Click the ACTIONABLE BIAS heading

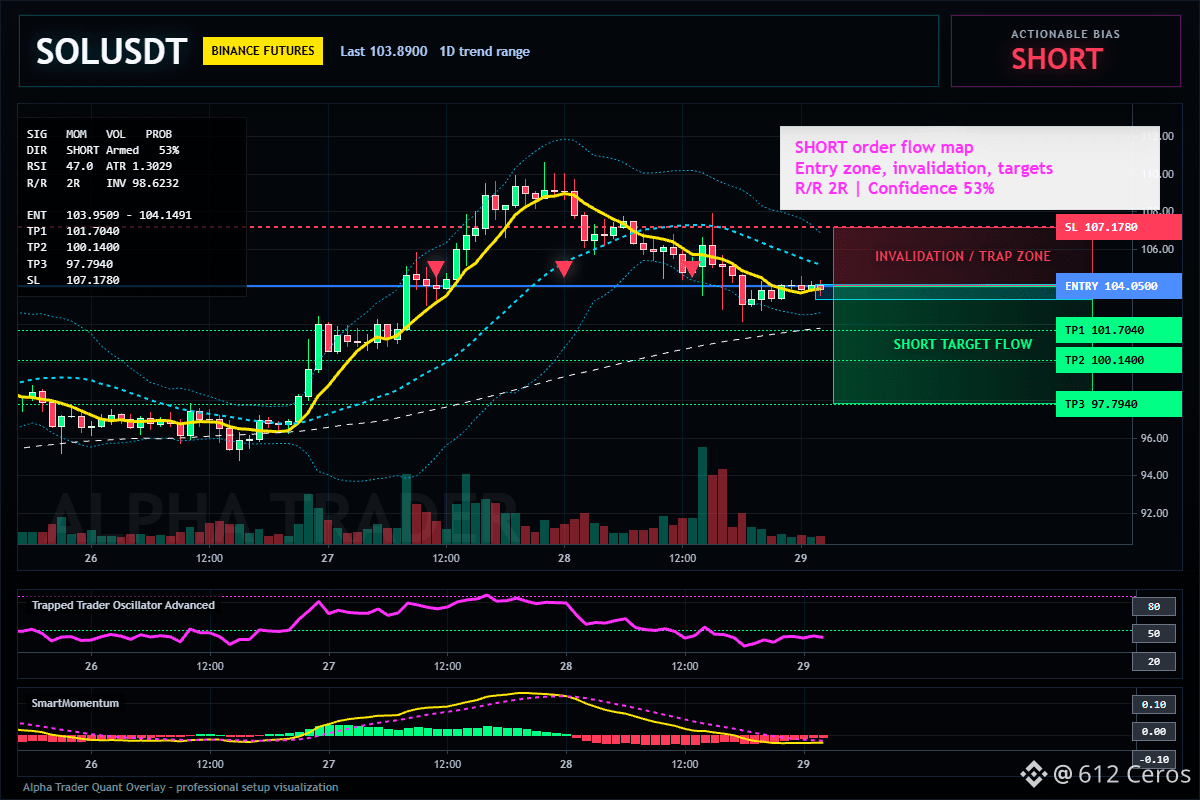tap(1066, 34)
